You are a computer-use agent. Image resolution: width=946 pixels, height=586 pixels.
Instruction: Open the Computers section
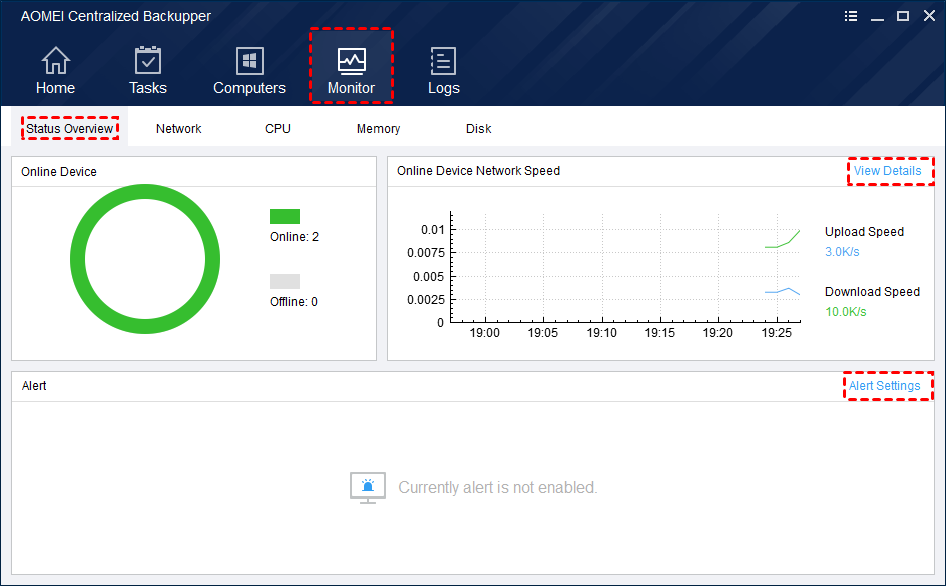pyautogui.click(x=249, y=71)
